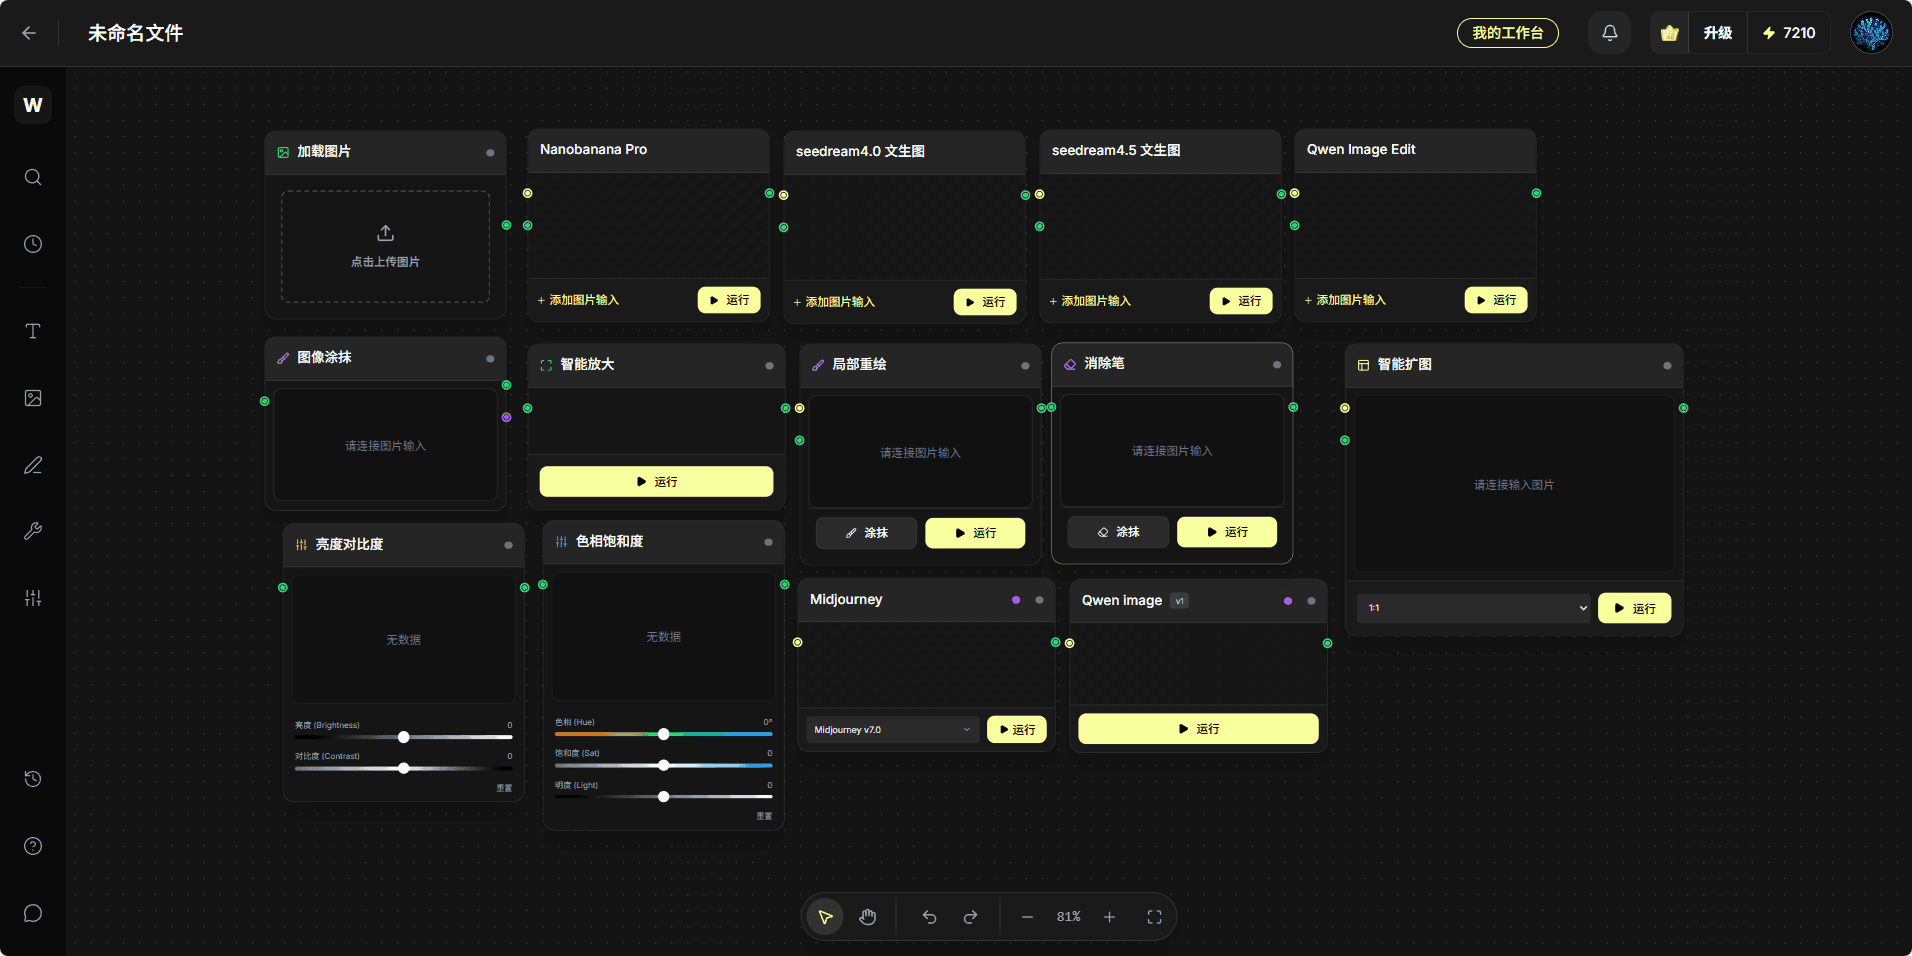Run the 智能放大 node

tap(656, 482)
